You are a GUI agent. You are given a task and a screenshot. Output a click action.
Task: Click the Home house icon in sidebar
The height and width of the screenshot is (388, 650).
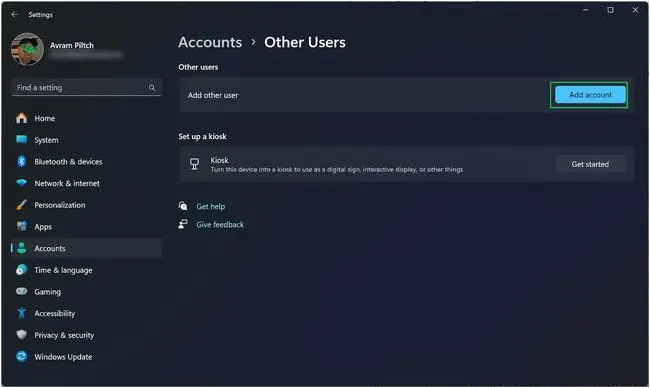22,118
